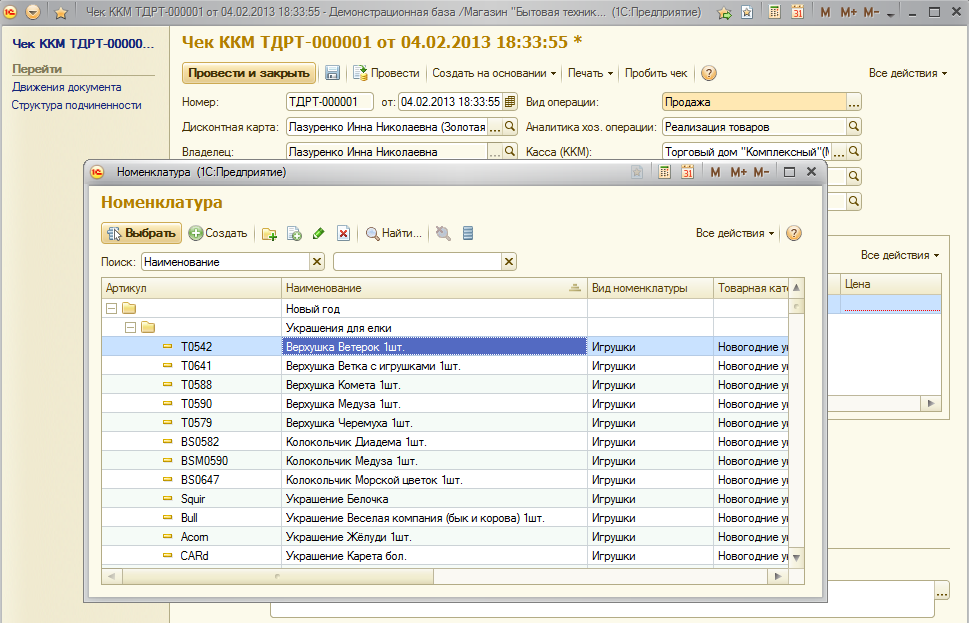Open the 'Печать' dropdown menu

(x=590, y=73)
